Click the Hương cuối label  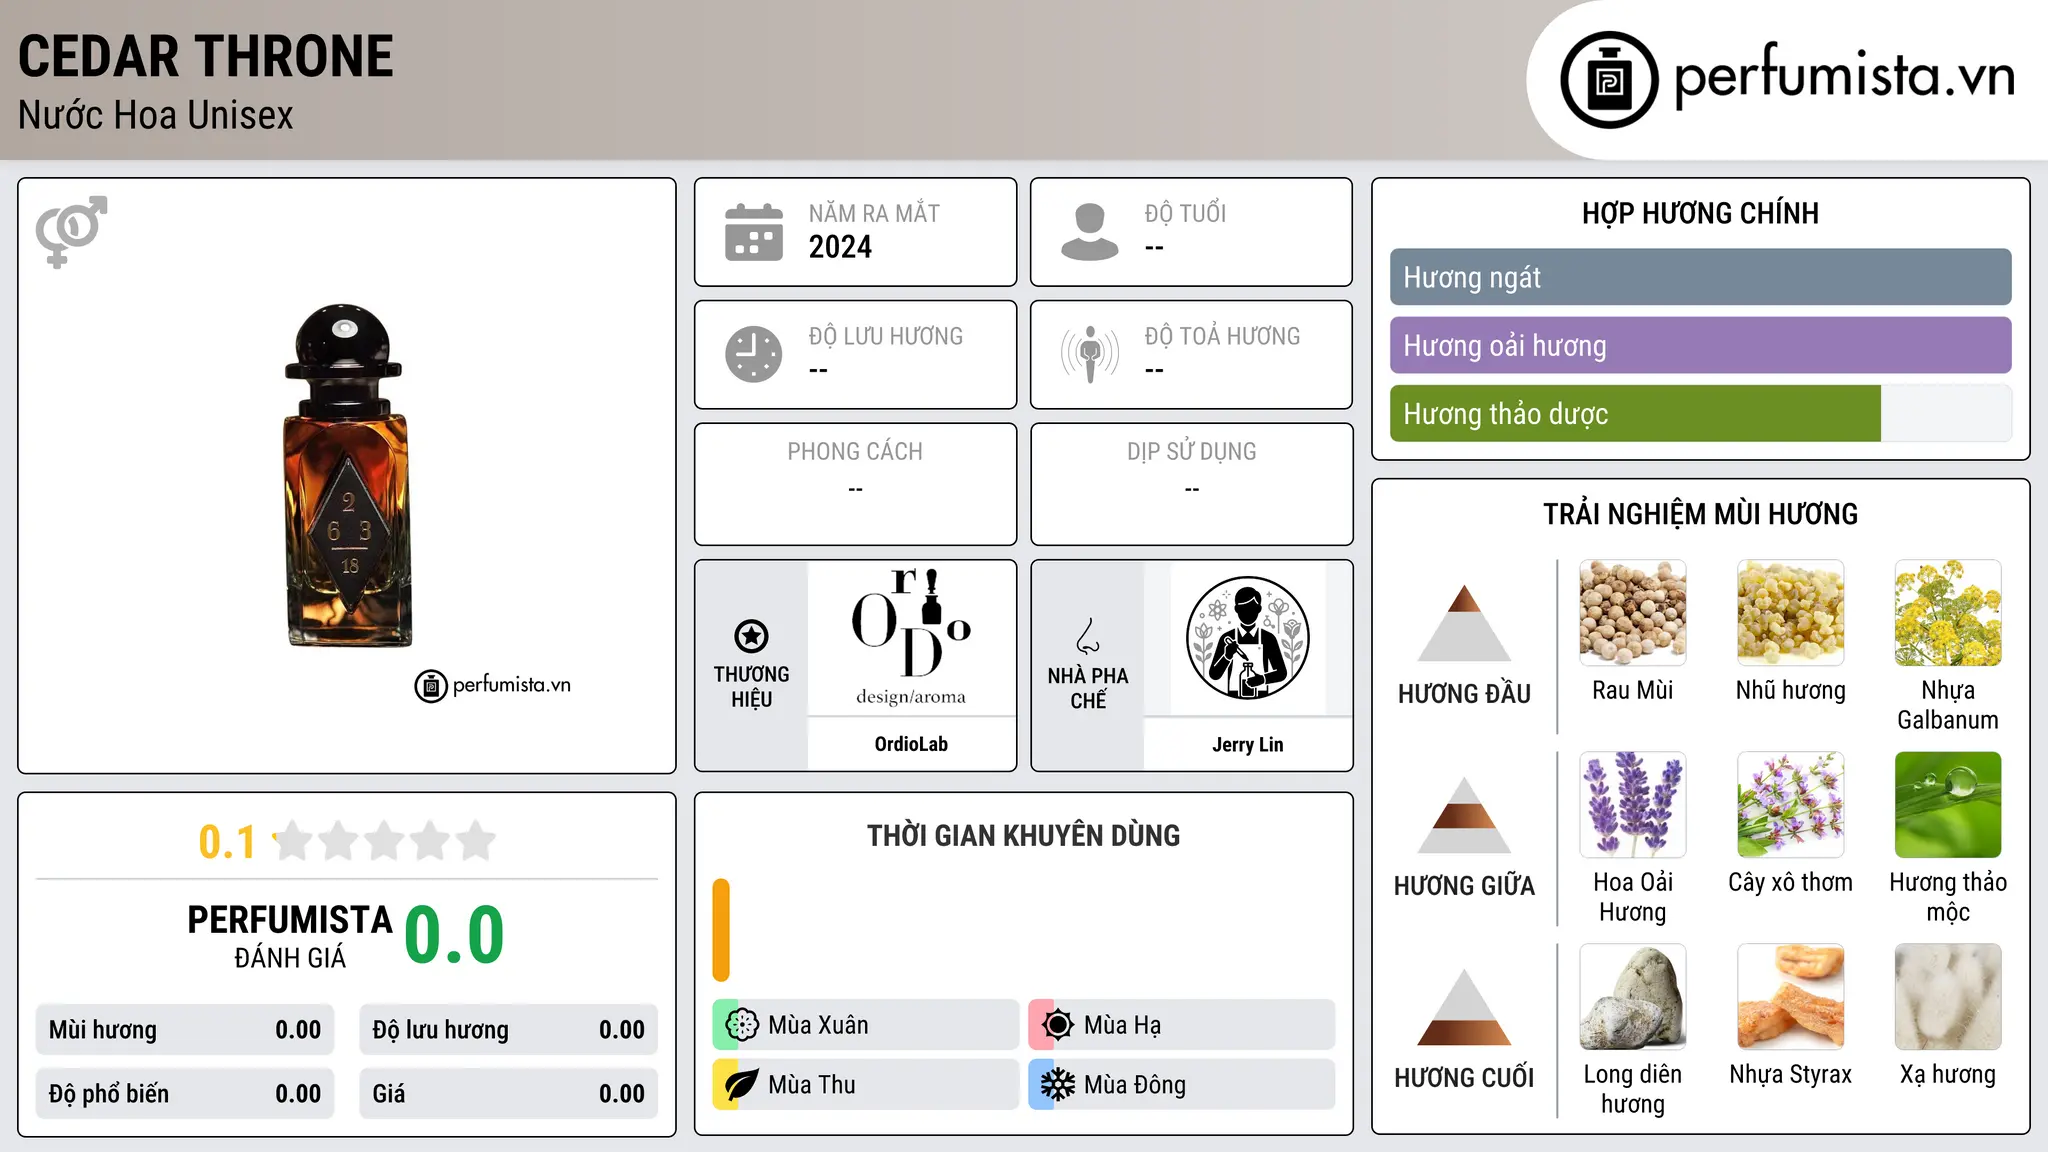pyautogui.click(x=1464, y=1078)
